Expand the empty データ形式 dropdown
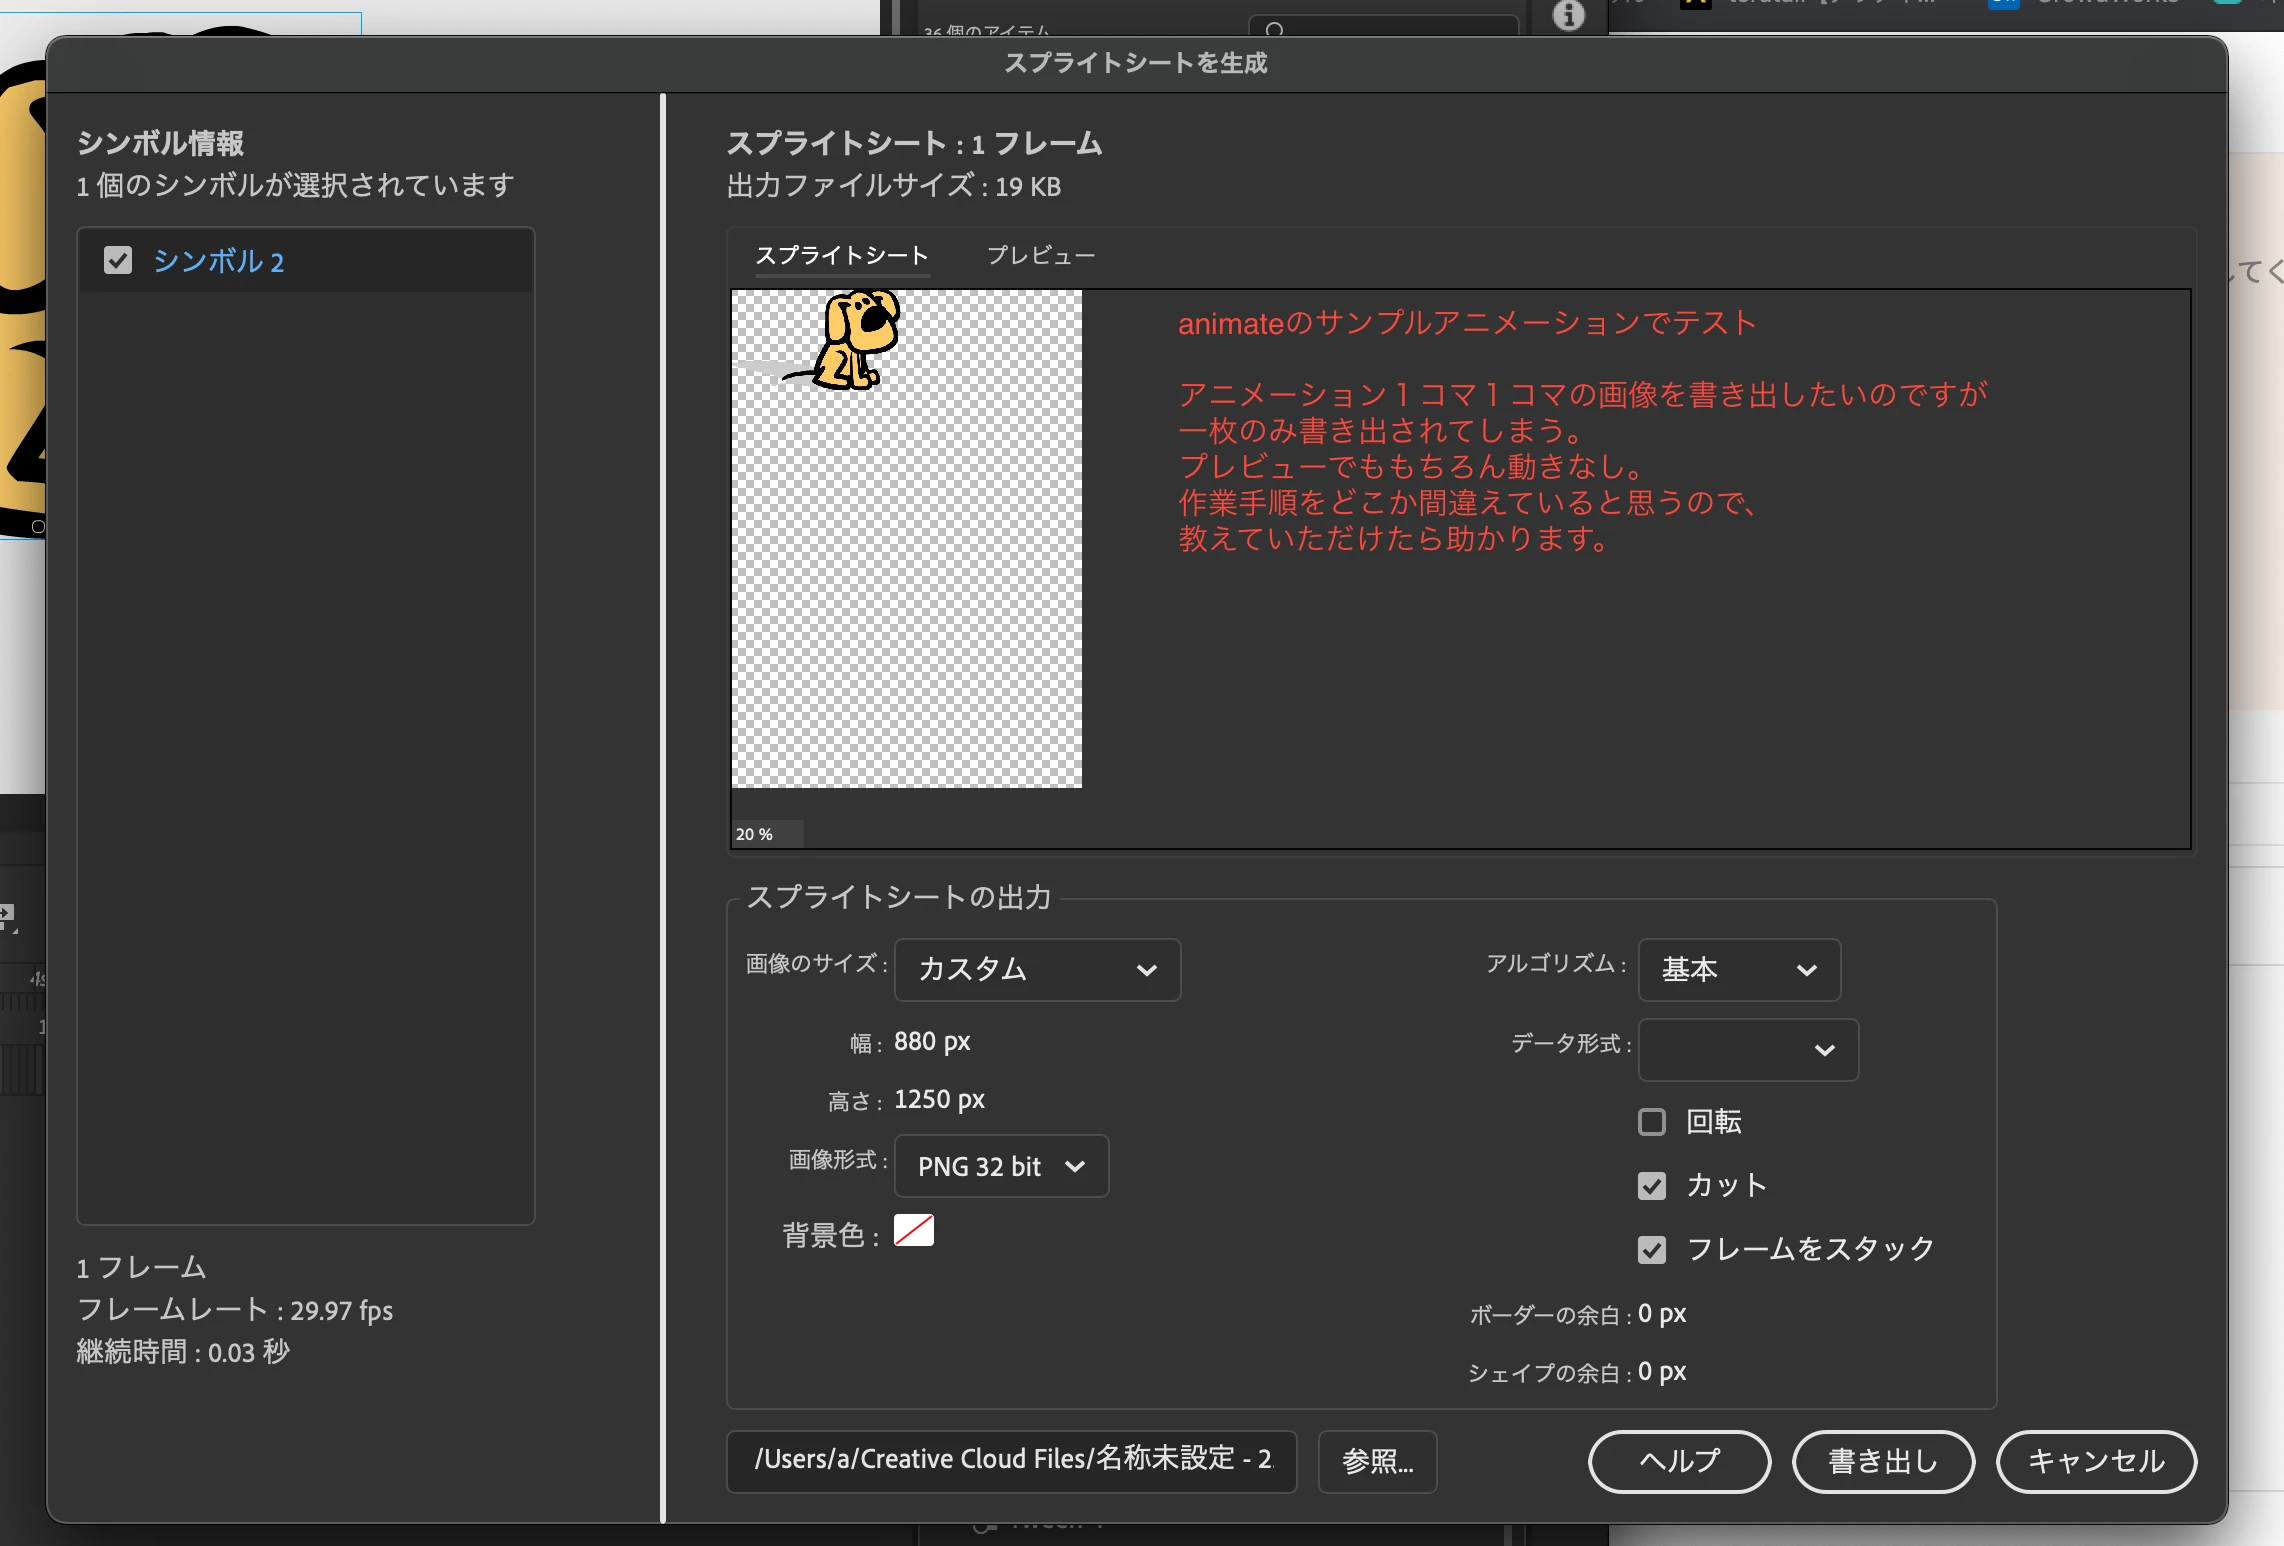Image resolution: width=2284 pixels, height=1546 pixels. click(1747, 1050)
